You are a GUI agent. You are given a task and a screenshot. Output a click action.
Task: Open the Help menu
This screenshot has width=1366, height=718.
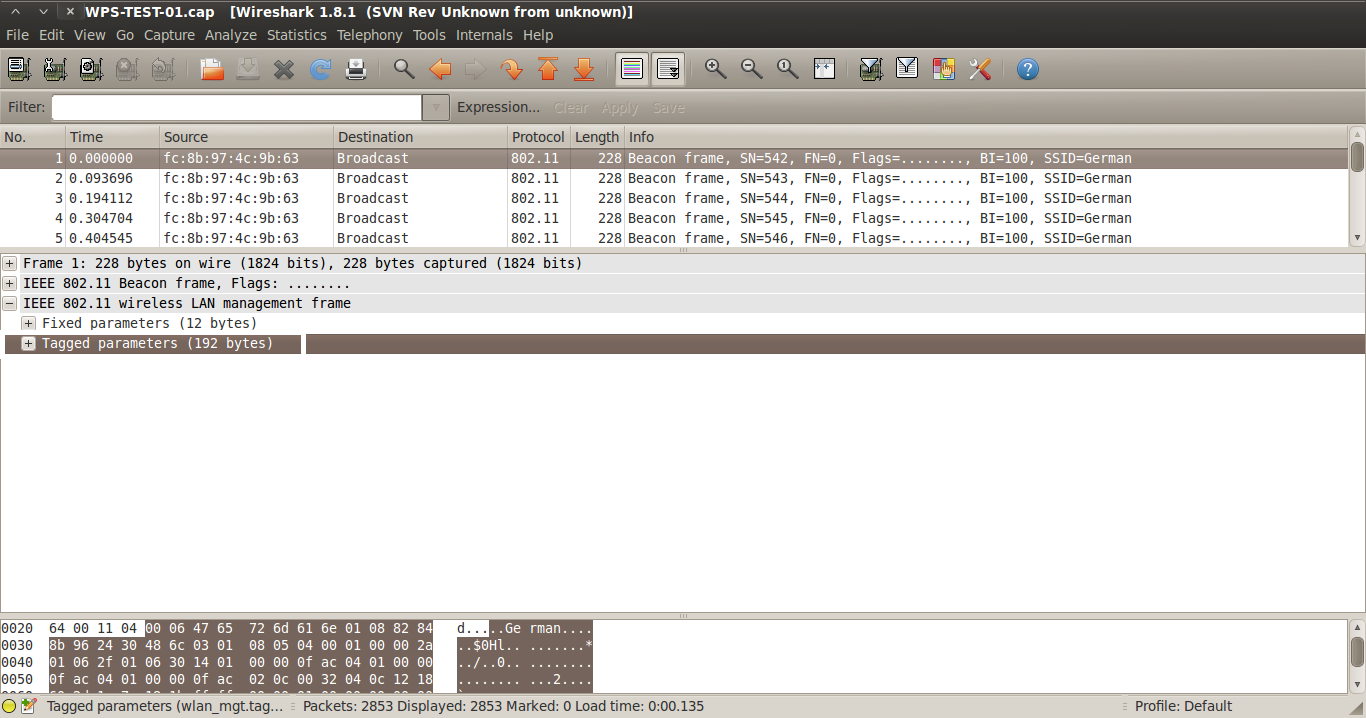[538, 35]
